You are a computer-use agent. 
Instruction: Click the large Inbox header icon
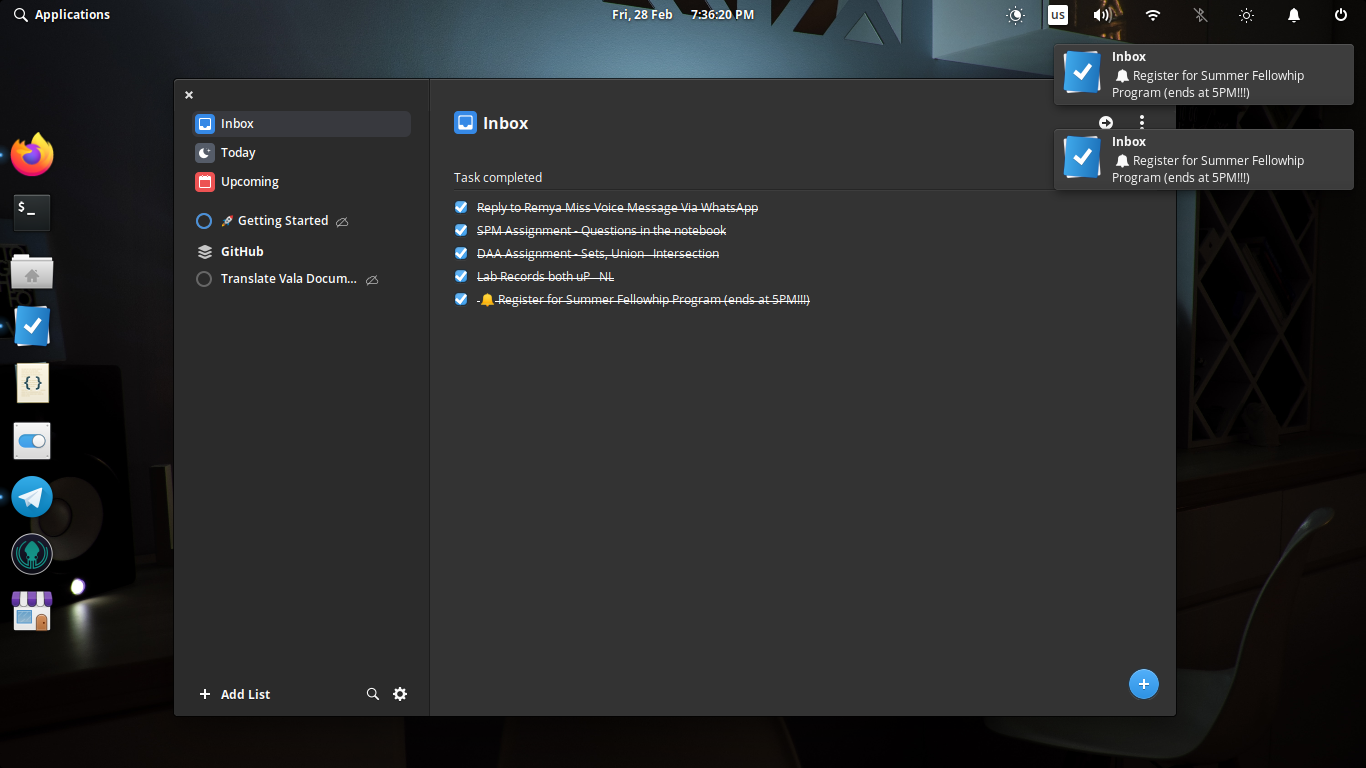click(465, 123)
